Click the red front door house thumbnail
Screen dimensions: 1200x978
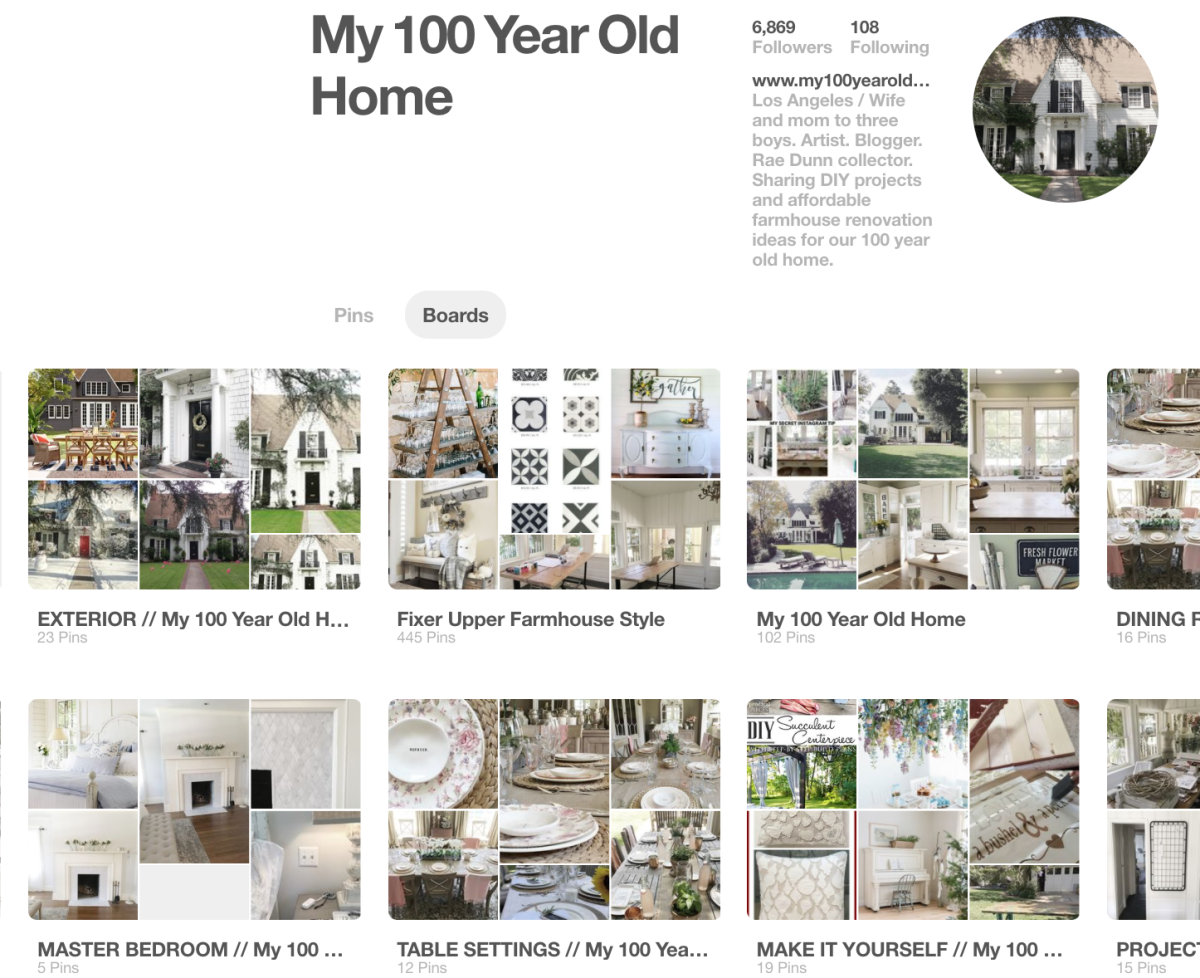[83, 535]
